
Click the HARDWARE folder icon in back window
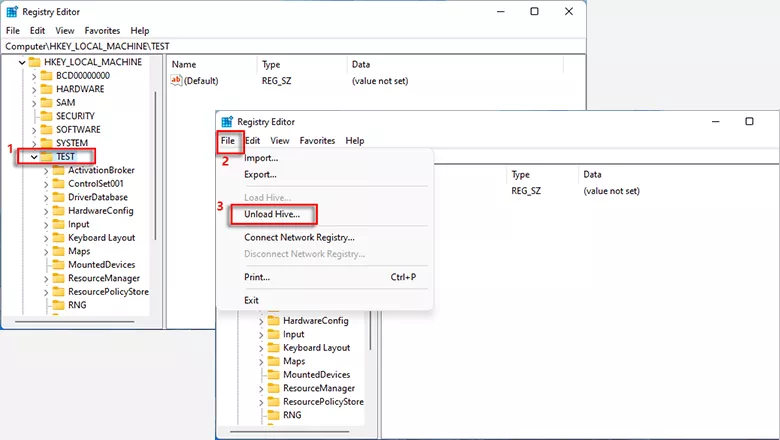46,89
